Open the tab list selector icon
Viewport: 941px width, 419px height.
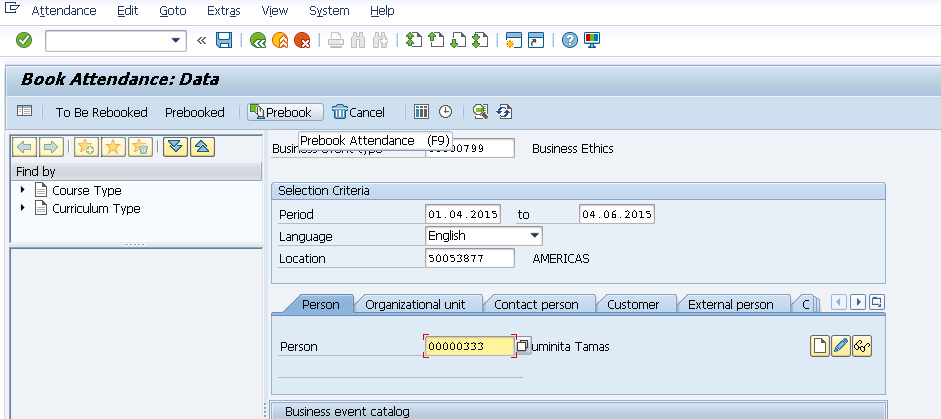(x=877, y=302)
